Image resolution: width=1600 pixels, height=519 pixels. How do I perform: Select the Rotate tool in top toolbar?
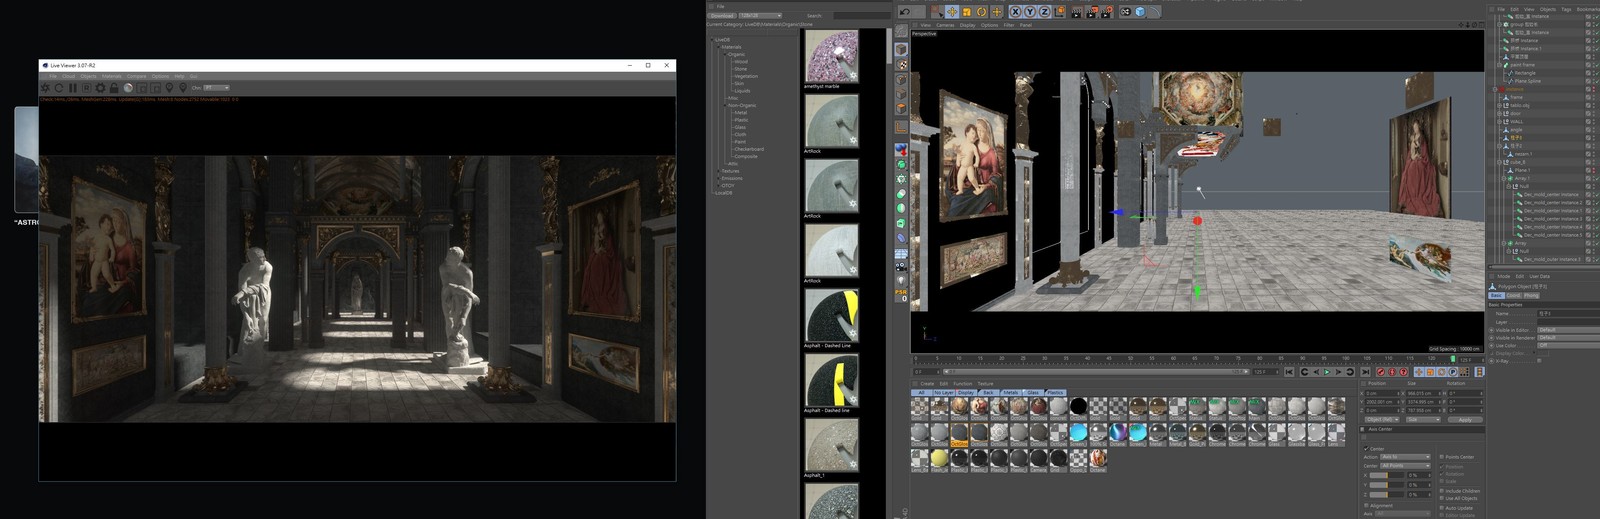[x=981, y=12]
